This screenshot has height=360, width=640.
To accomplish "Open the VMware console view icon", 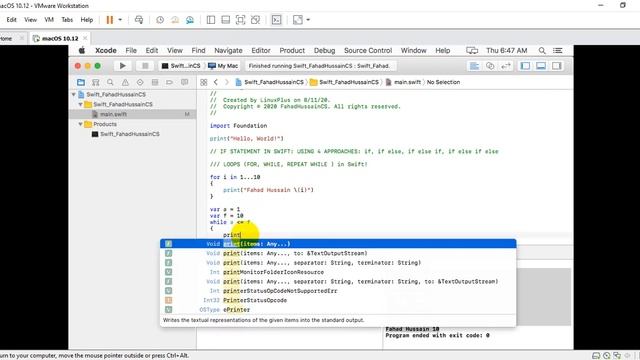I will coord(276,20).
